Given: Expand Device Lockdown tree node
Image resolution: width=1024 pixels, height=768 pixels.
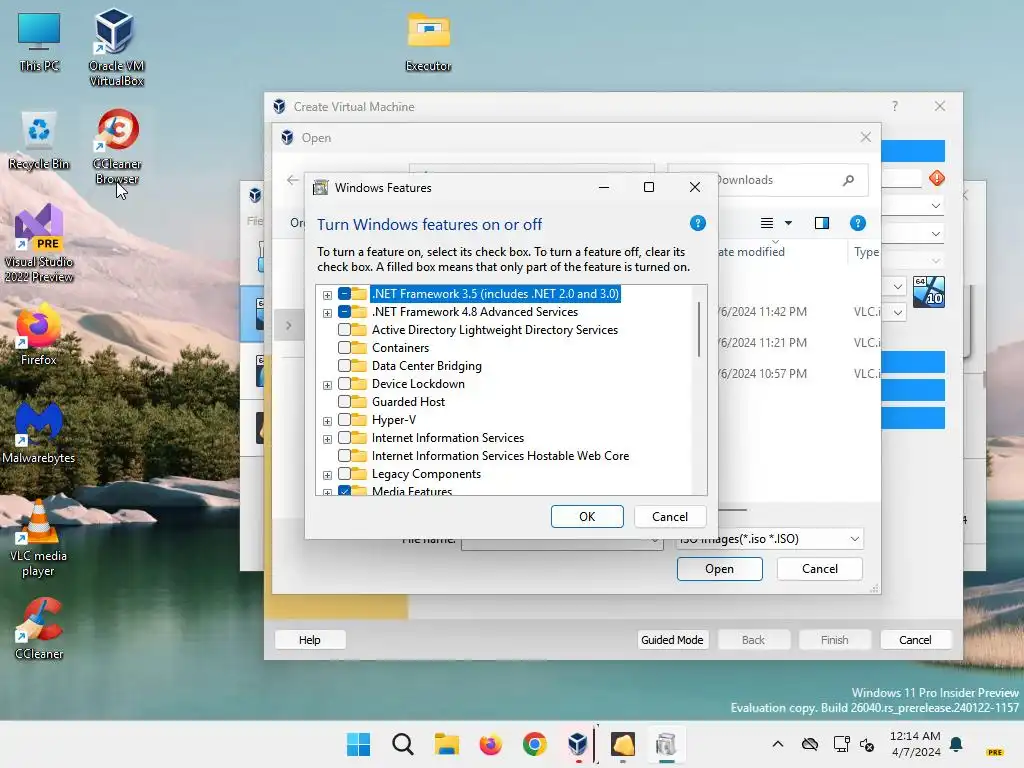Looking at the screenshot, I should 327,385.
